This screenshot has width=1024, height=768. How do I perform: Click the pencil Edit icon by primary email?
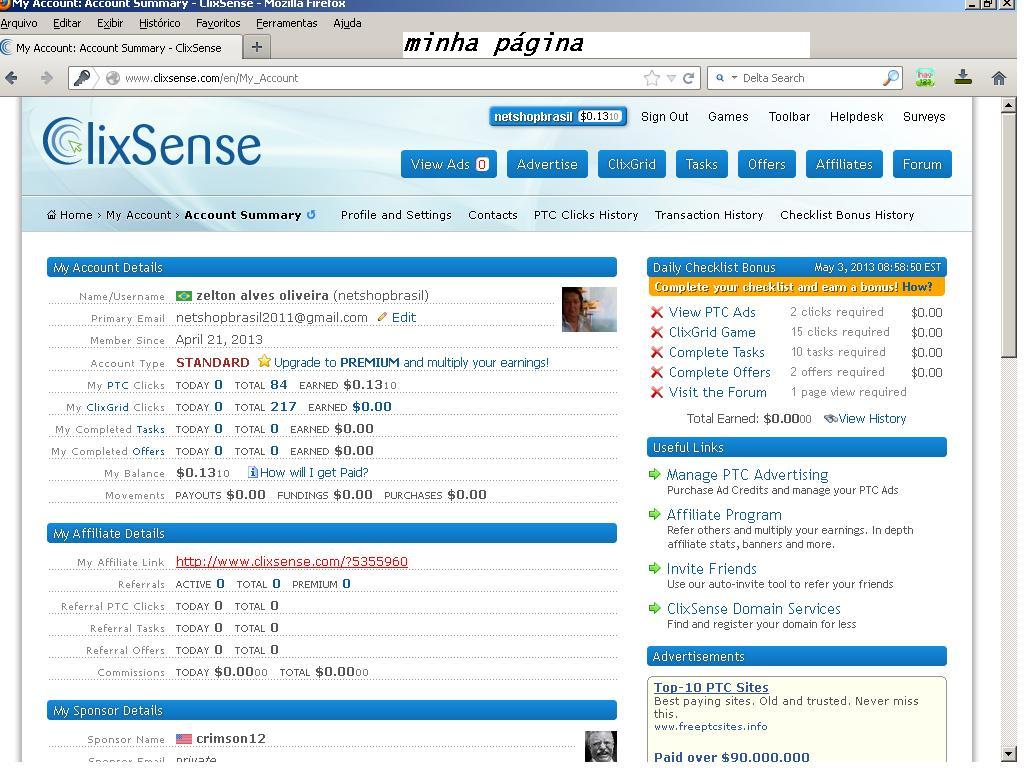pyautogui.click(x=382, y=317)
